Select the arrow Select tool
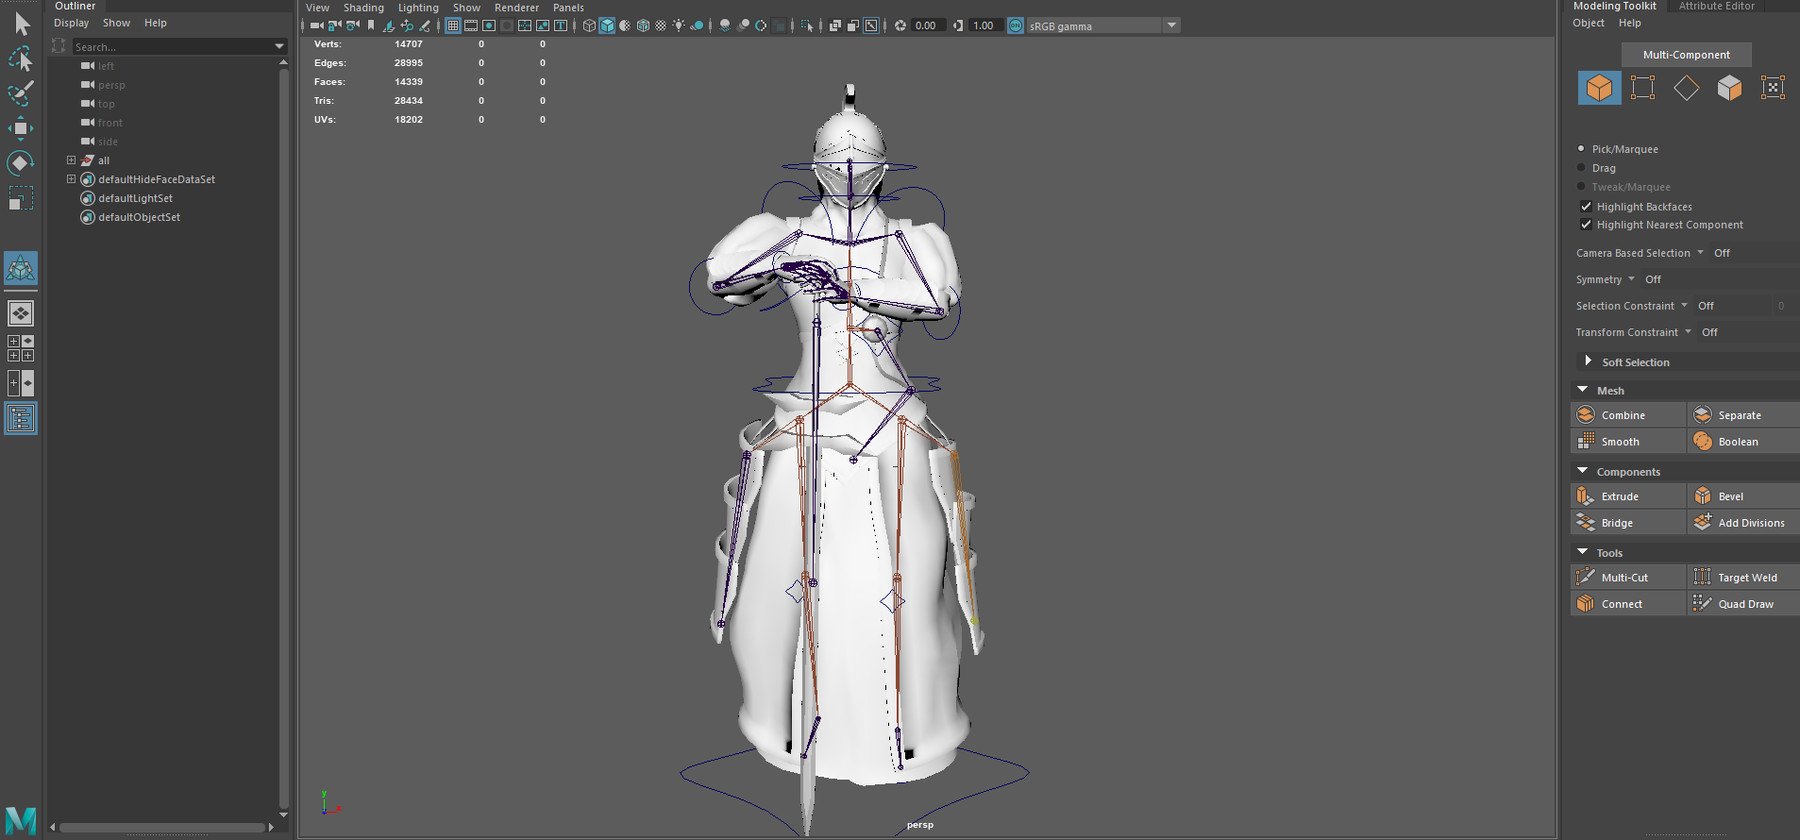 click(21, 23)
